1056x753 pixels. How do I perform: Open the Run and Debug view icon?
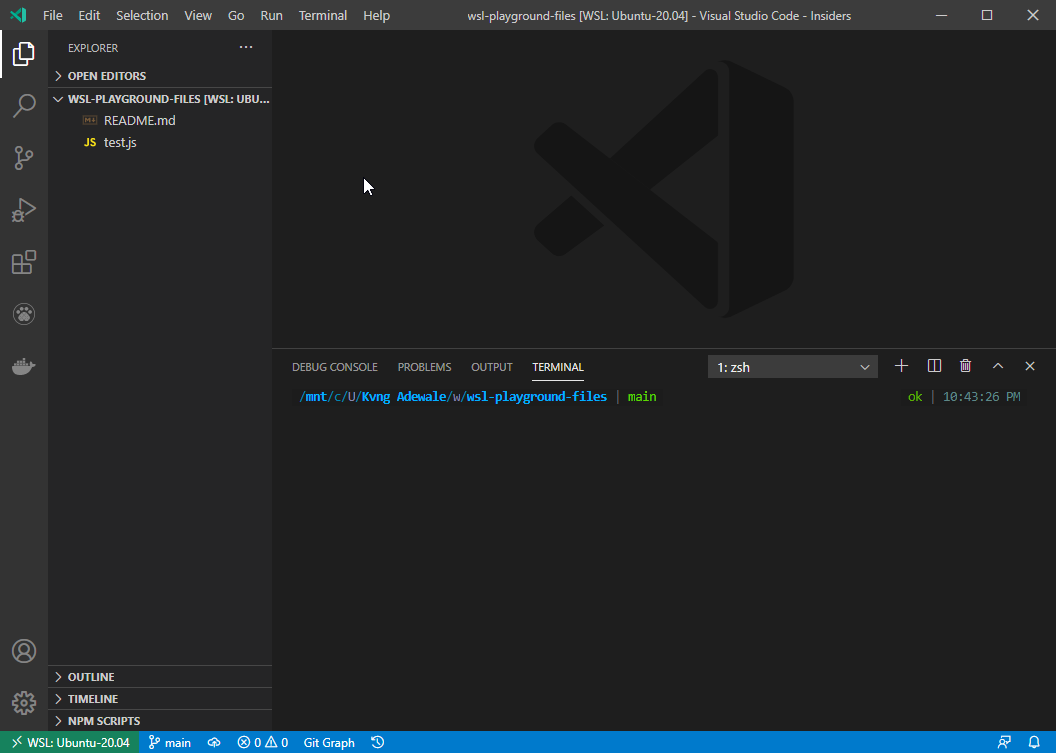click(x=24, y=210)
